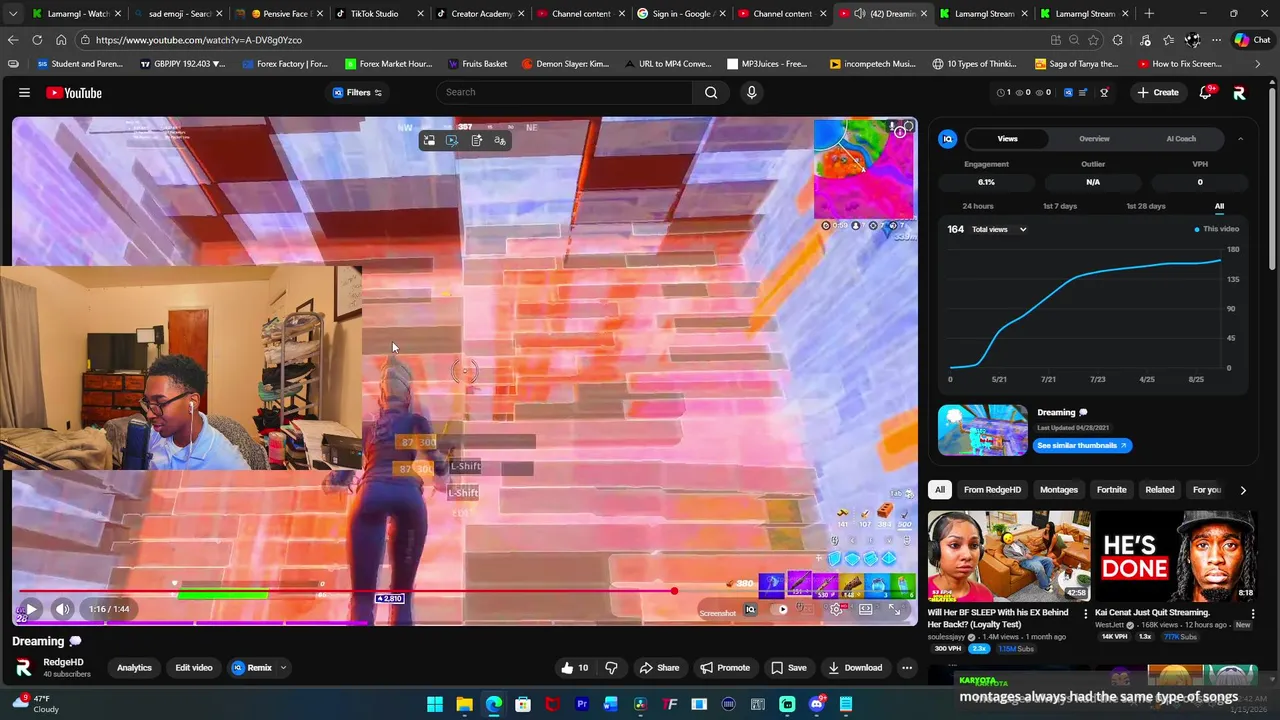
Task: Select 1st 28 days time range
Action: click(1146, 206)
